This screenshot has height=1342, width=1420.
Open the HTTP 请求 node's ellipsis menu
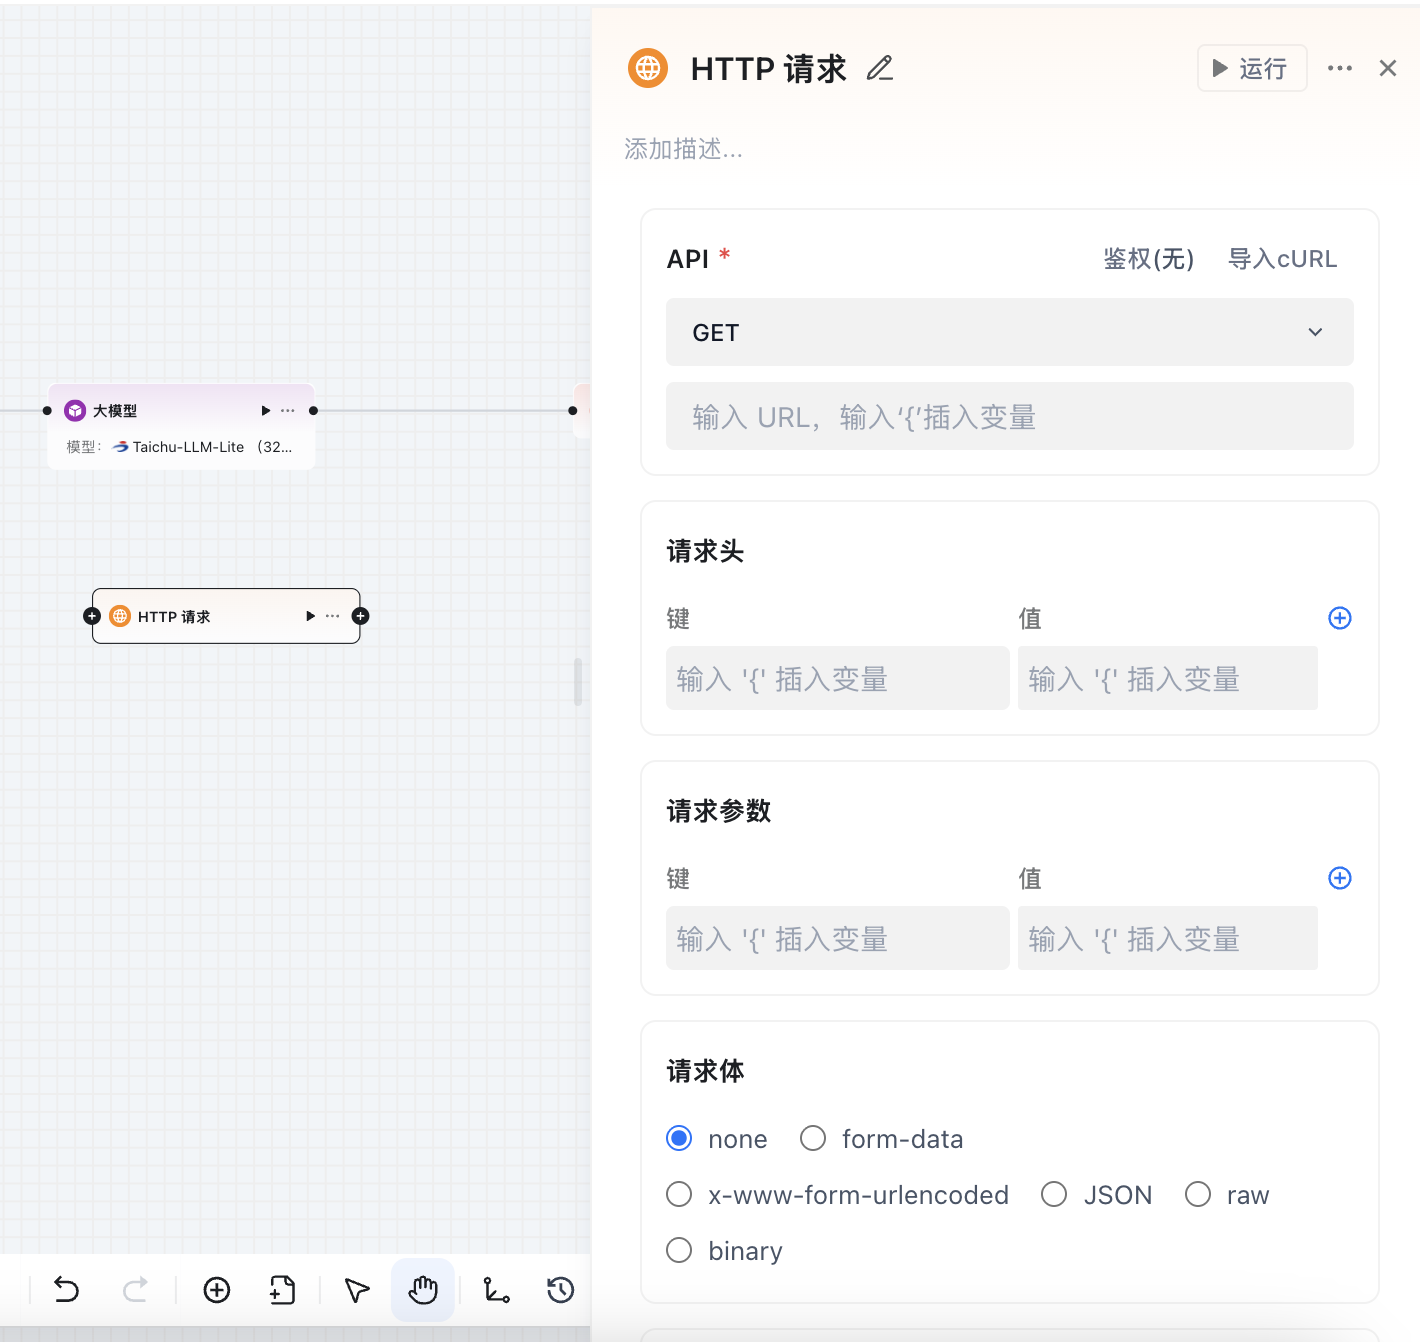coord(333,616)
